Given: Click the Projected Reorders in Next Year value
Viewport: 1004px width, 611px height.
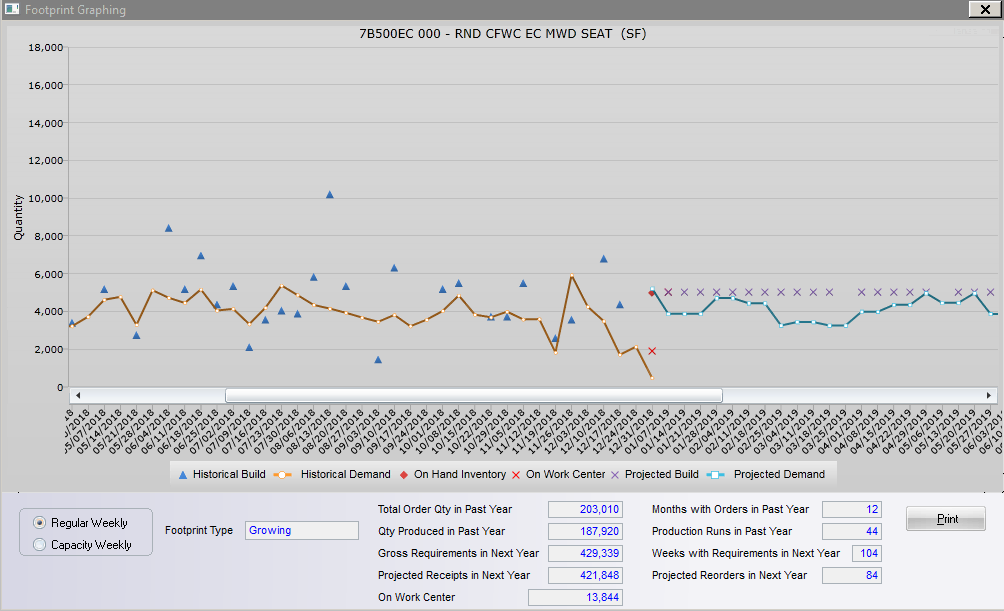Looking at the screenshot, I should coord(851,576).
